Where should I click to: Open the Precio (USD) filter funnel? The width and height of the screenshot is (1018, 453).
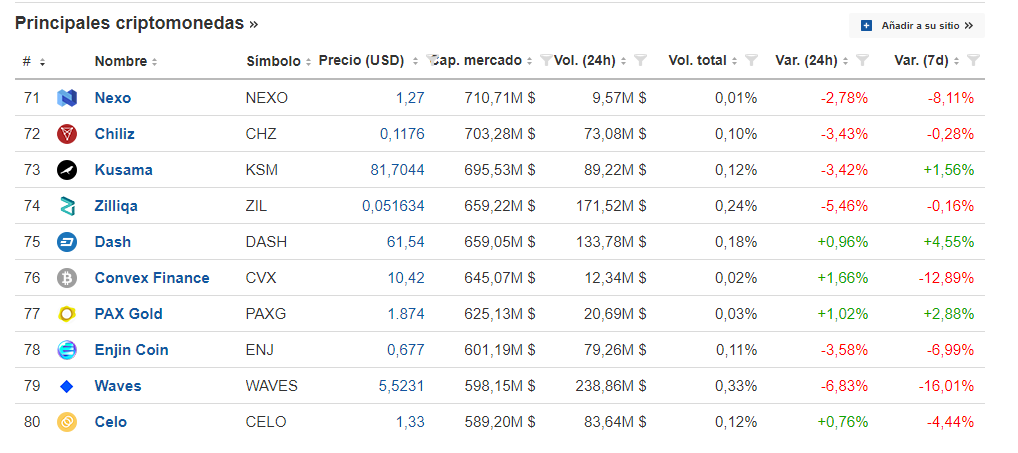[x=430, y=60]
